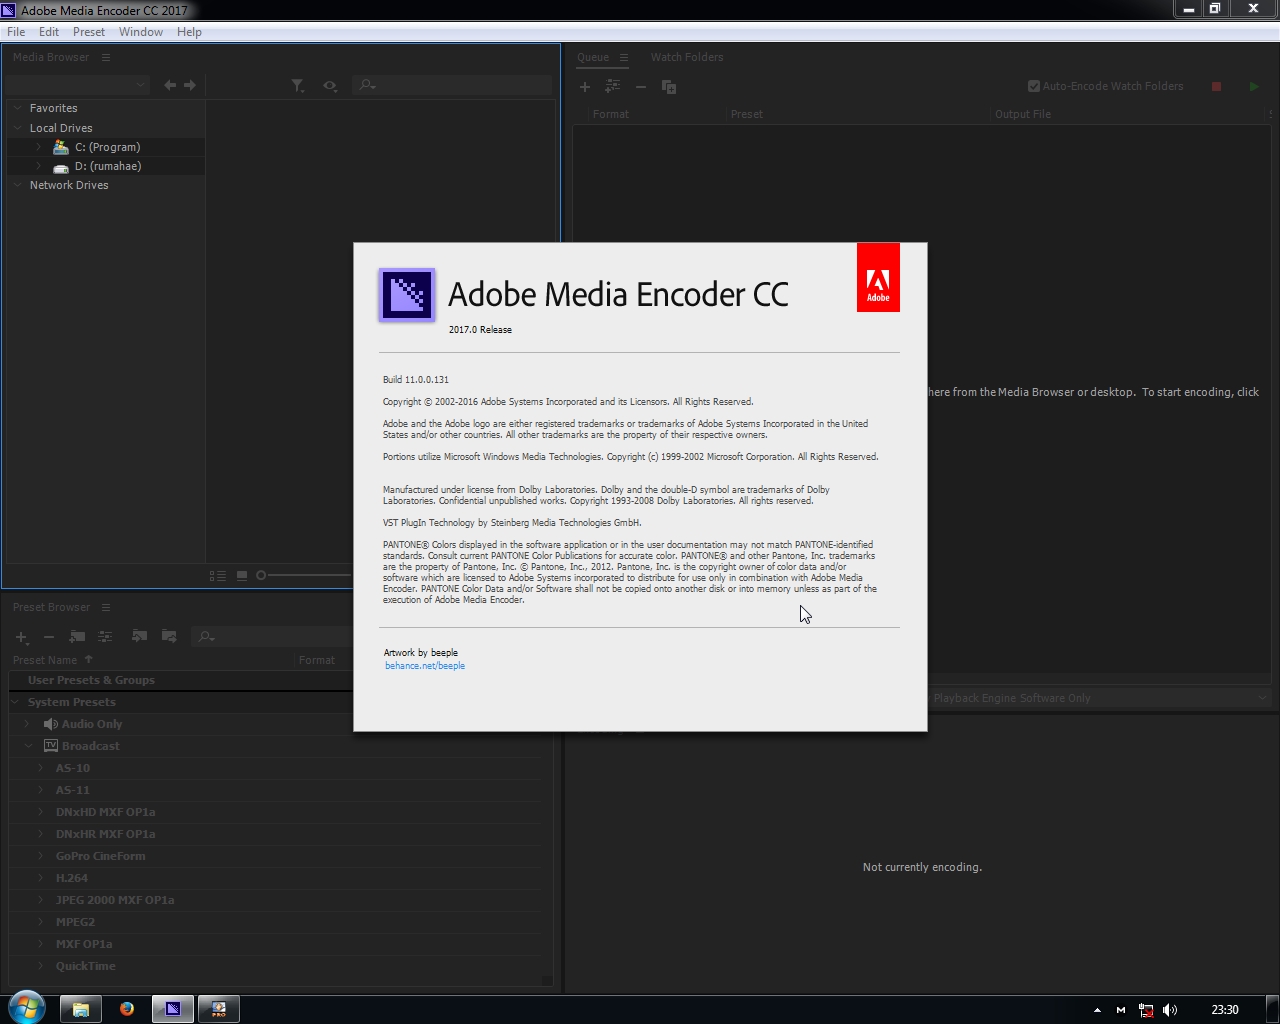Click the Format column header in Preset Browser
The height and width of the screenshot is (1024, 1280).
tap(317, 660)
